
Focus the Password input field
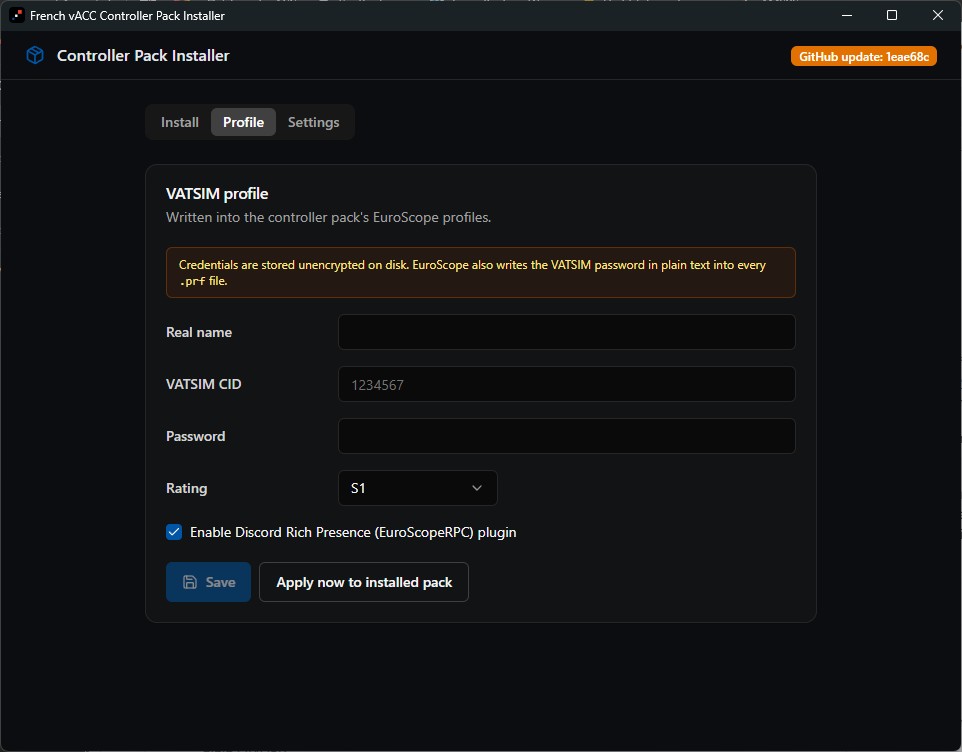tap(566, 436)
